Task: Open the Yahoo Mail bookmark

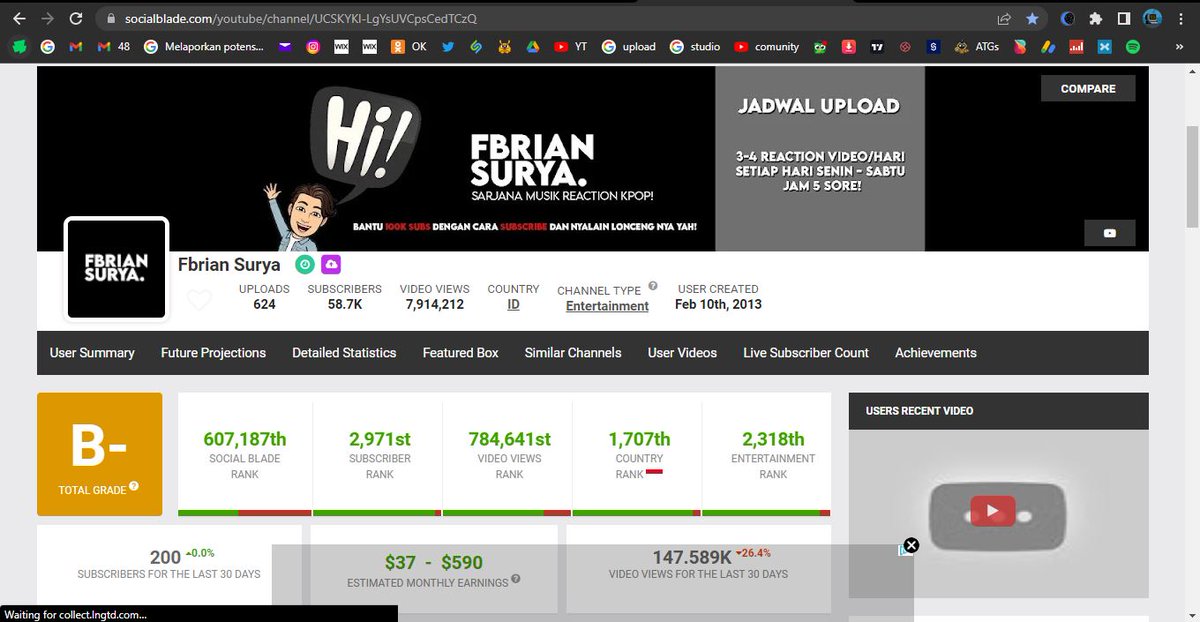Action: pyautogui.click(x=285, y=46)
